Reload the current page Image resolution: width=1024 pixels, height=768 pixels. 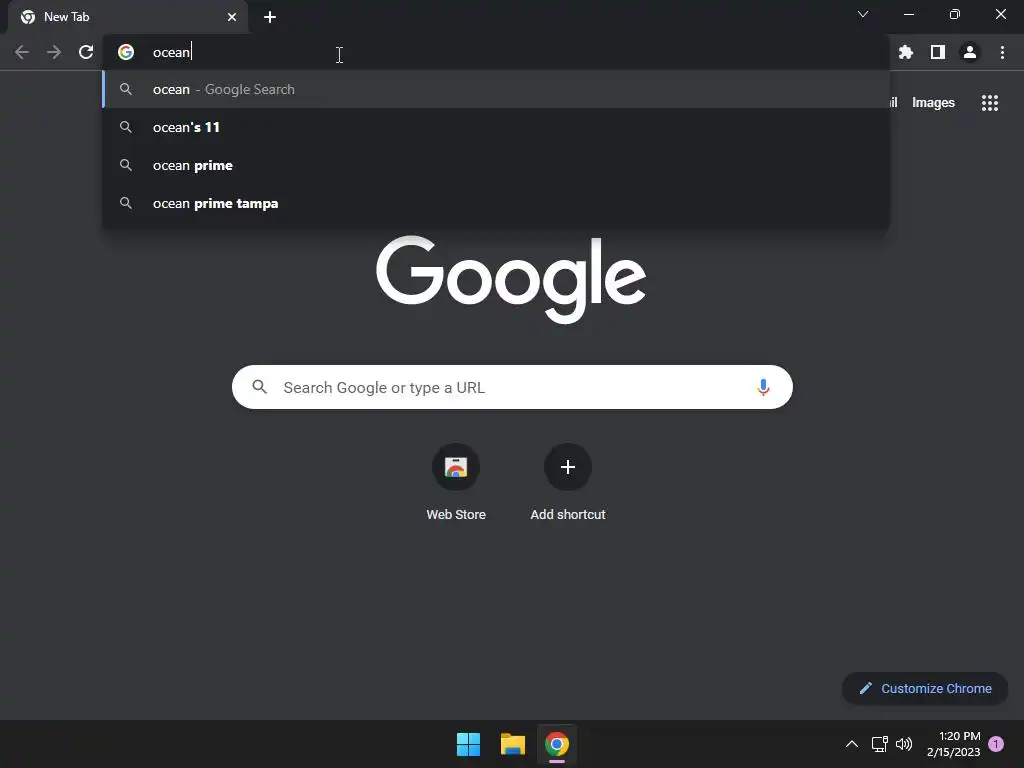[86, 52]
